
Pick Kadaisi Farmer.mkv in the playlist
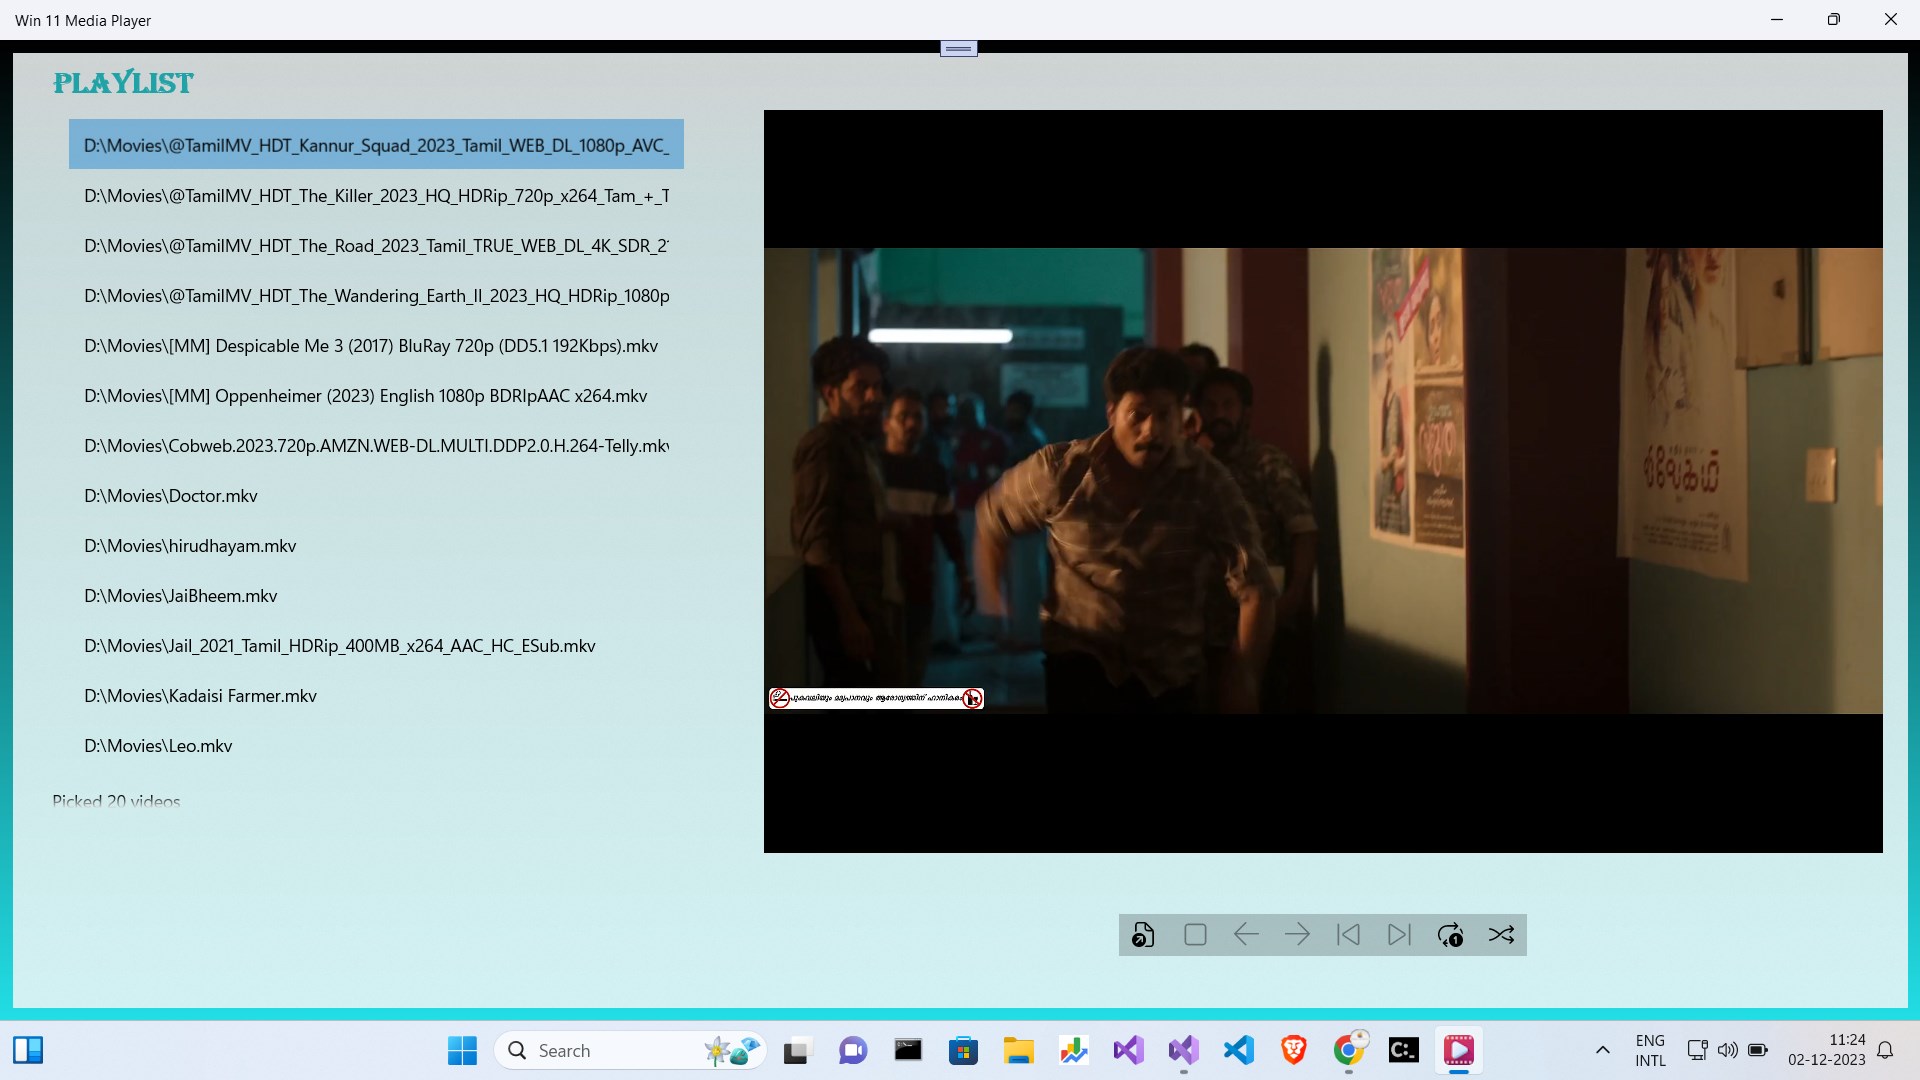click(376, 696)
